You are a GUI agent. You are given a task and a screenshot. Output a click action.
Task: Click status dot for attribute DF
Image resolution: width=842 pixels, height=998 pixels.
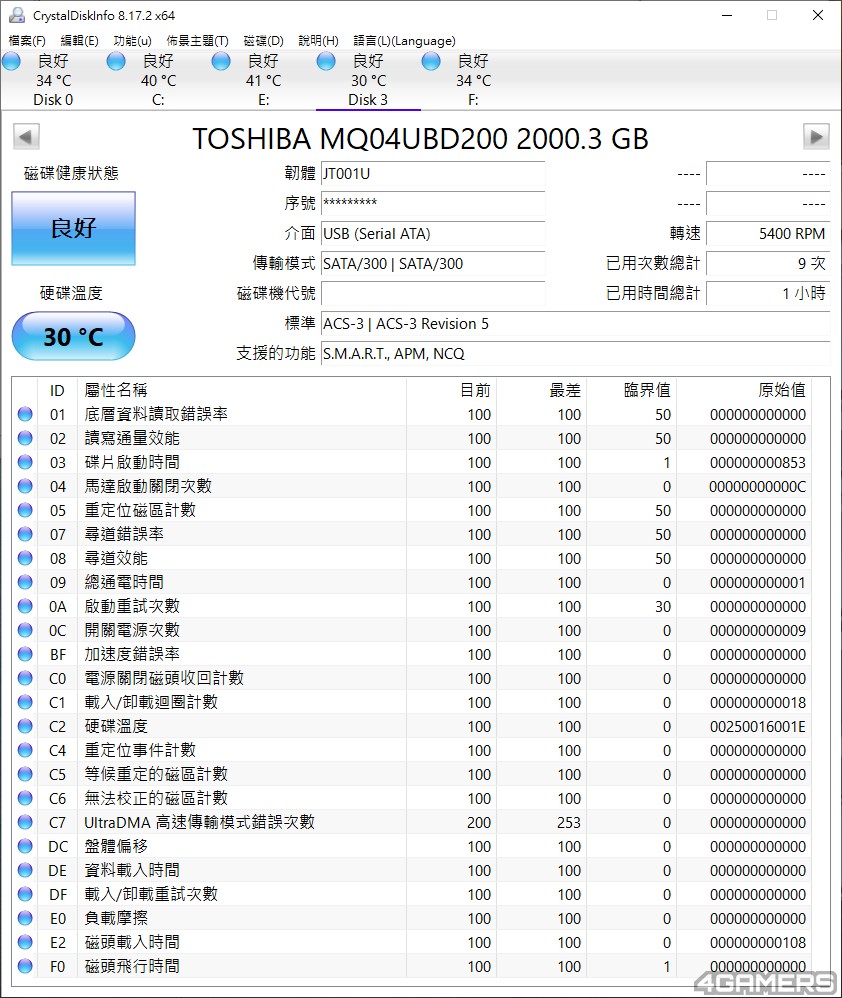coord(25,894)
